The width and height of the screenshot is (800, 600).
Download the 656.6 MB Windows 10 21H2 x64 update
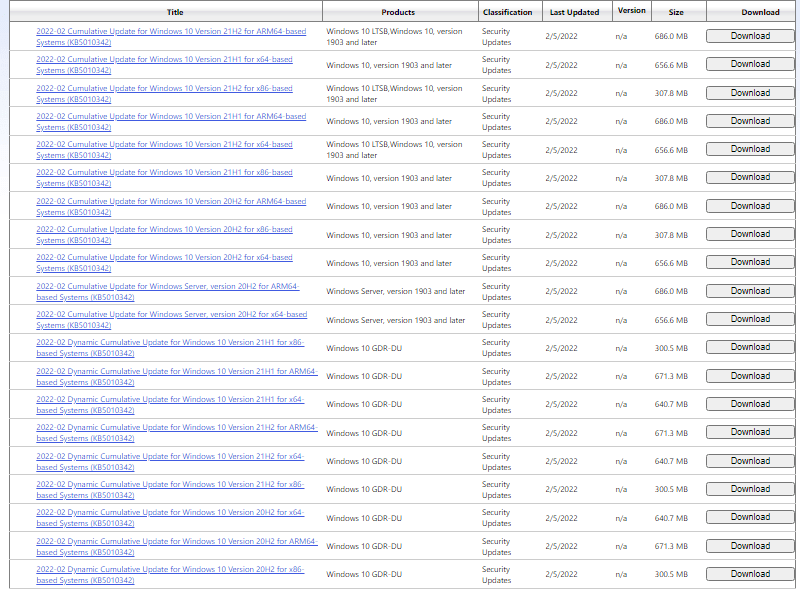click(750, 149)
